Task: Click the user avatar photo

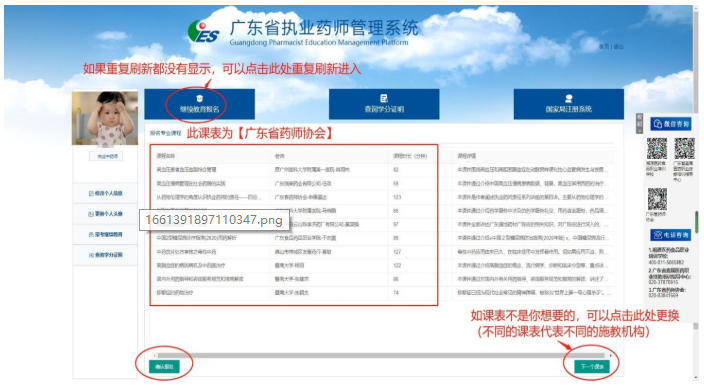Action: coord(105,118)
